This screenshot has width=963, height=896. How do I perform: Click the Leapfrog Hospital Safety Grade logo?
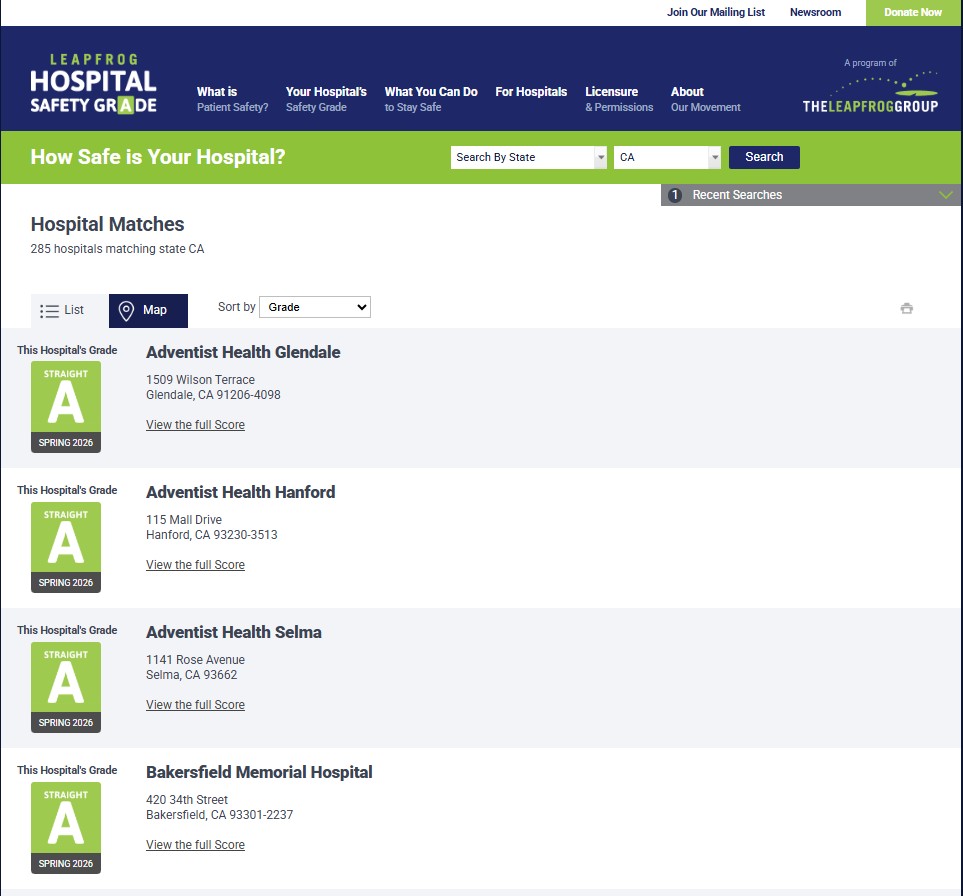(x=93, y=84)
